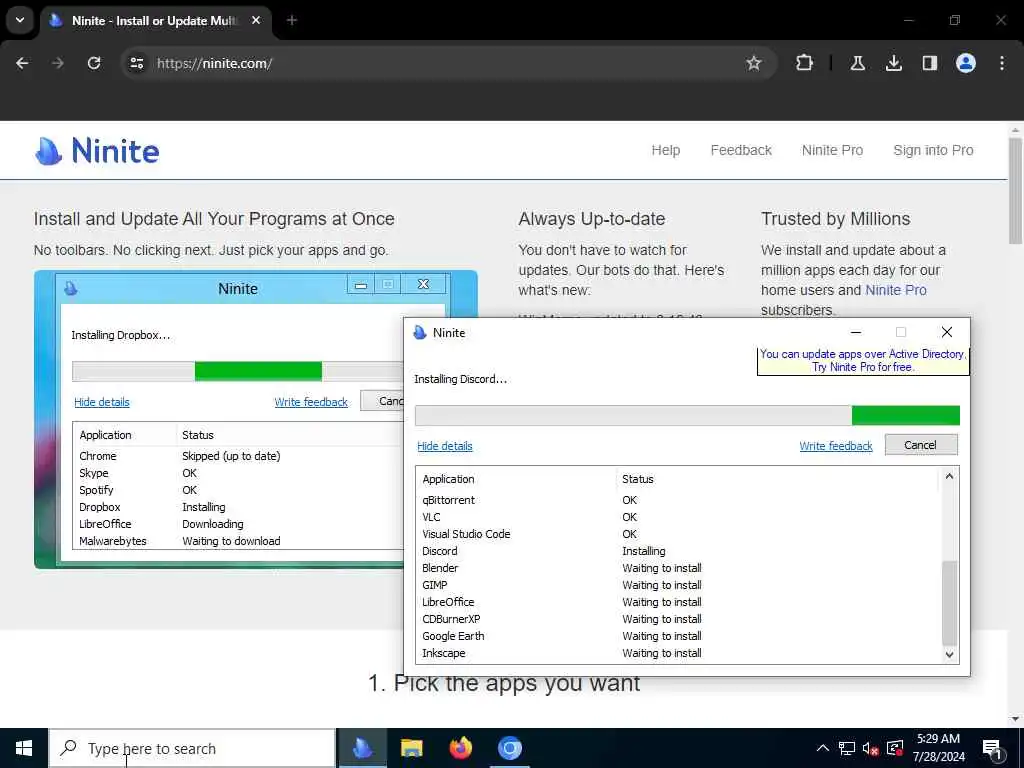Image resolution: width=1024 pixels, height=768 pixels.
Task: Select the Ninite browser tab
Action: [155, 21]
